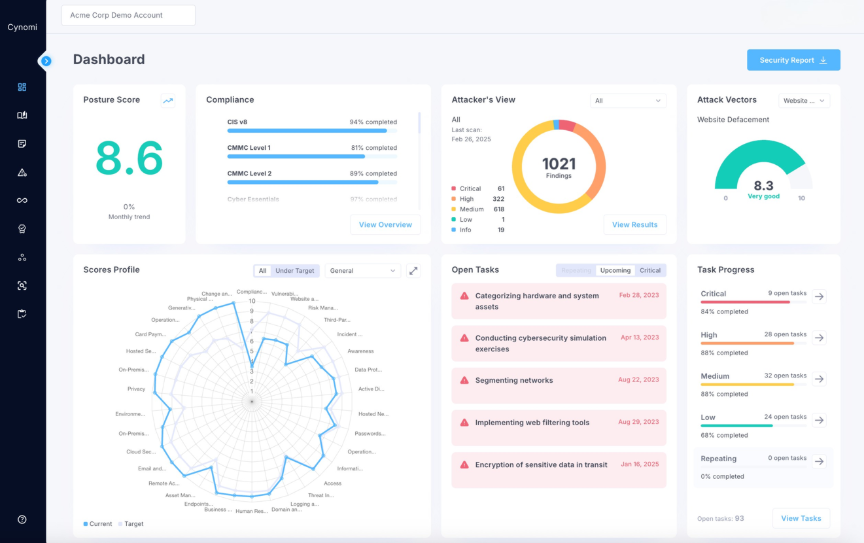Open the Website attack vector dropdown
Screen dimensions: 864x543
(x=804, y=100)
